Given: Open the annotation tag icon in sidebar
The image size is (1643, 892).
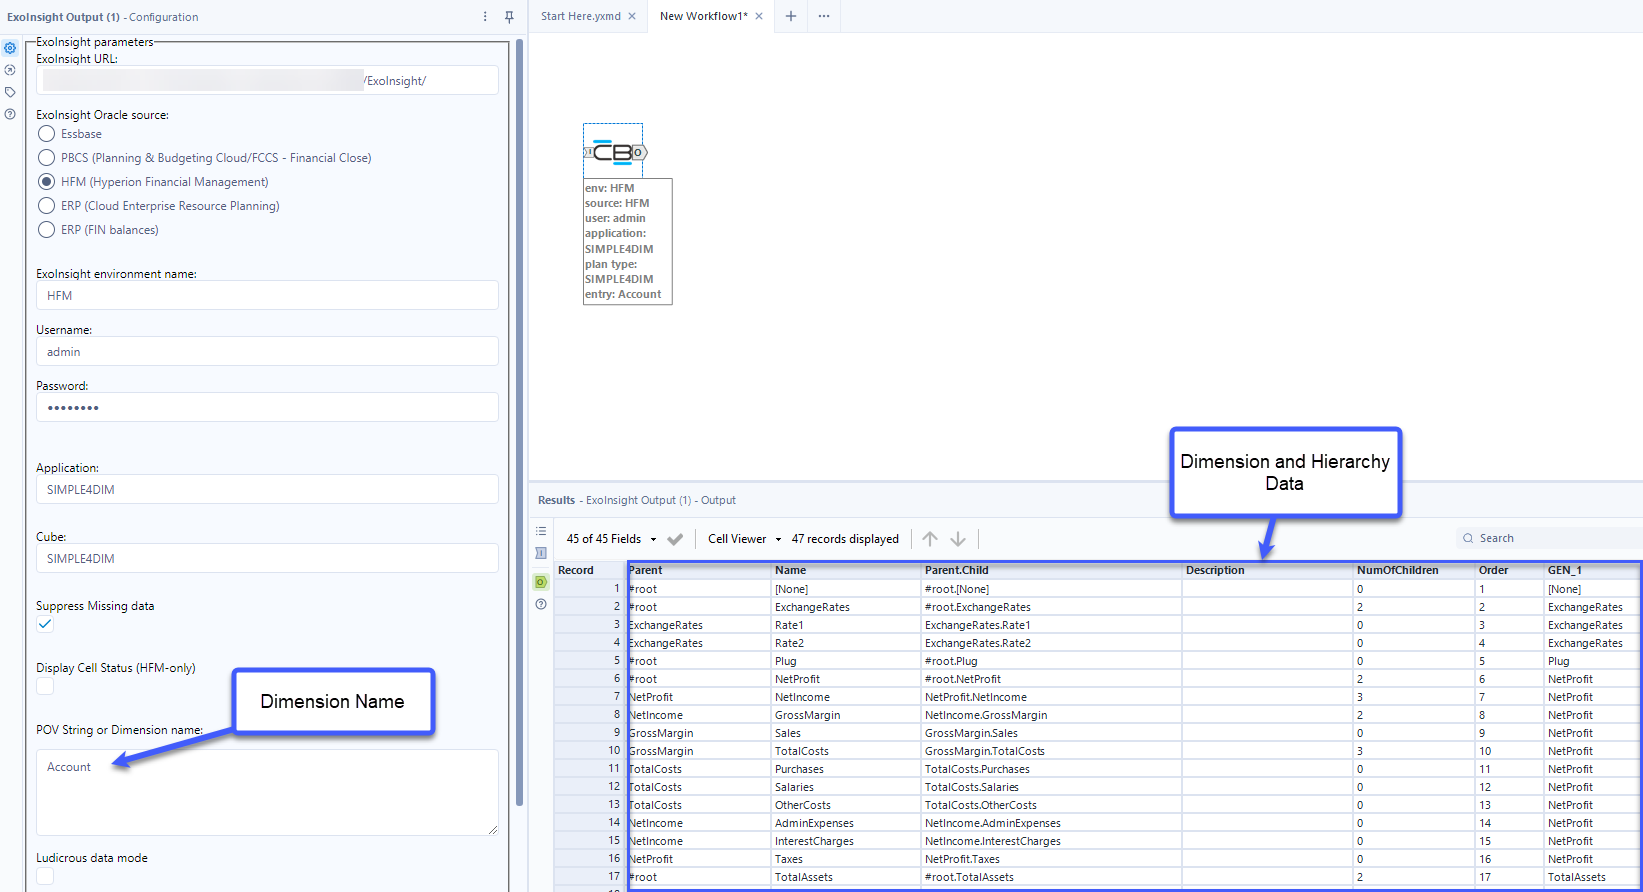Looking at the screenshot, I should coord(10,92).
